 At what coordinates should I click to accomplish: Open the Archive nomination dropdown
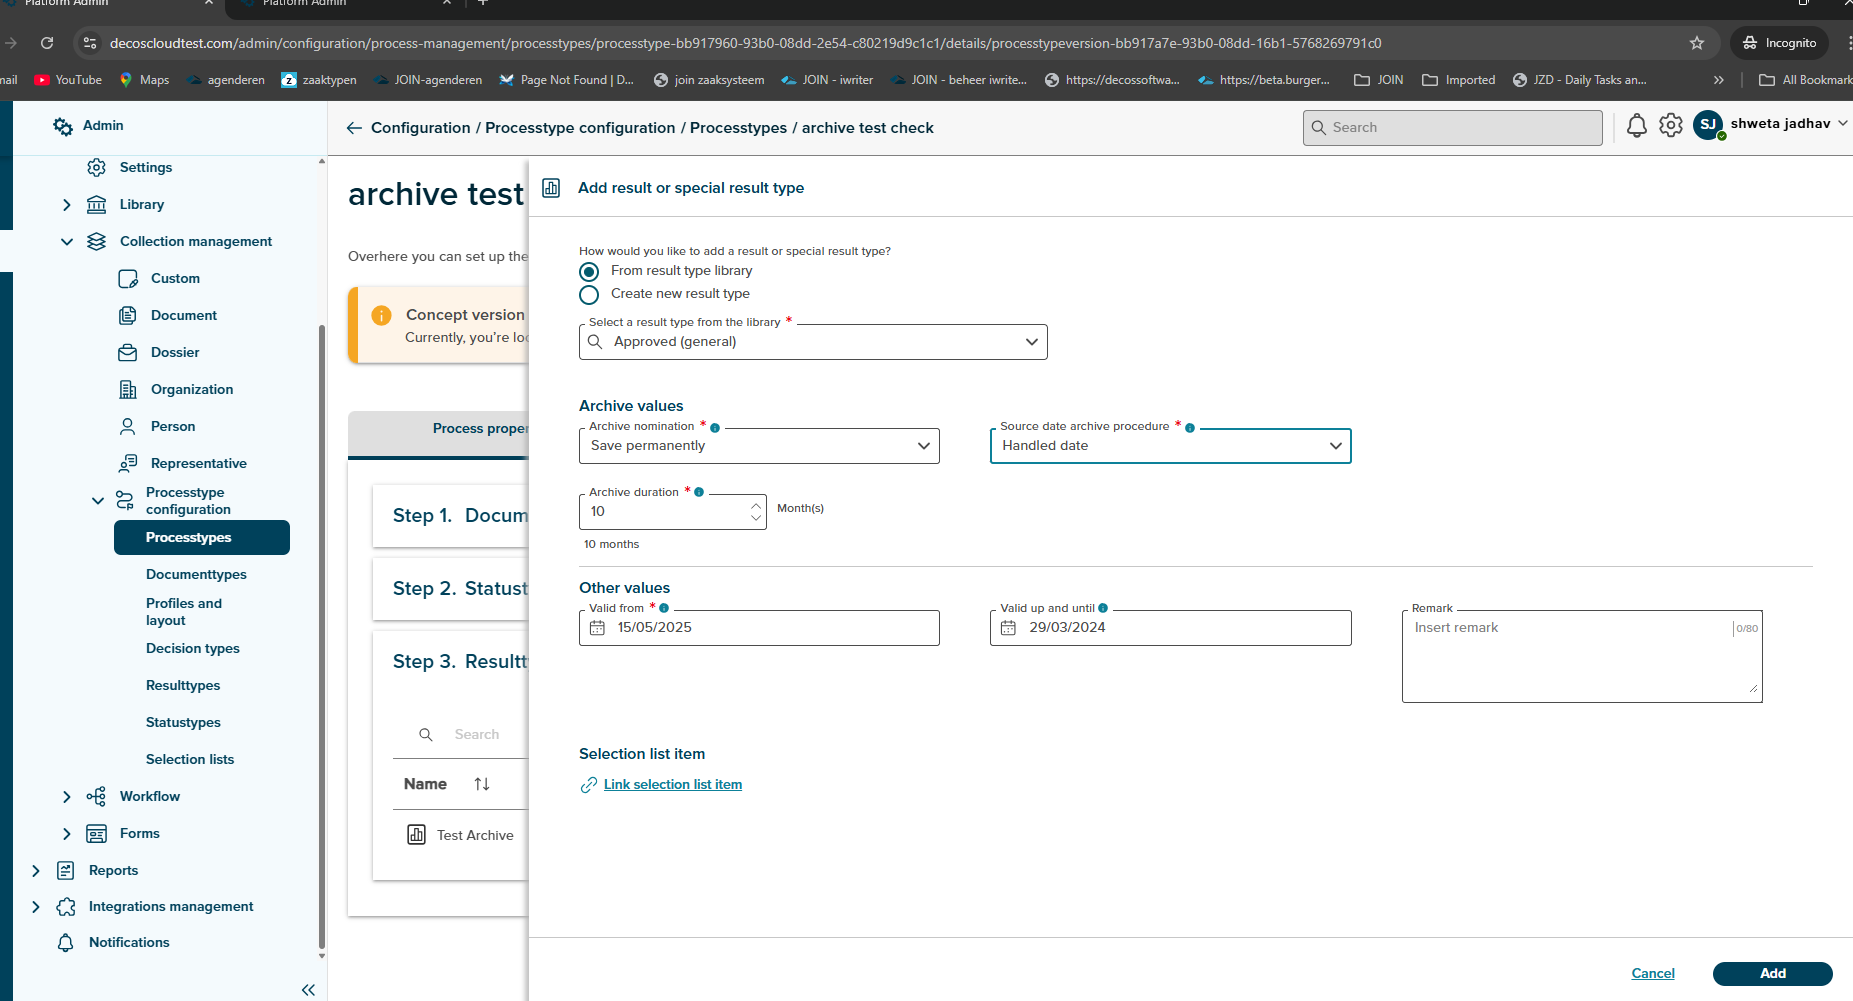click(759, 446)
